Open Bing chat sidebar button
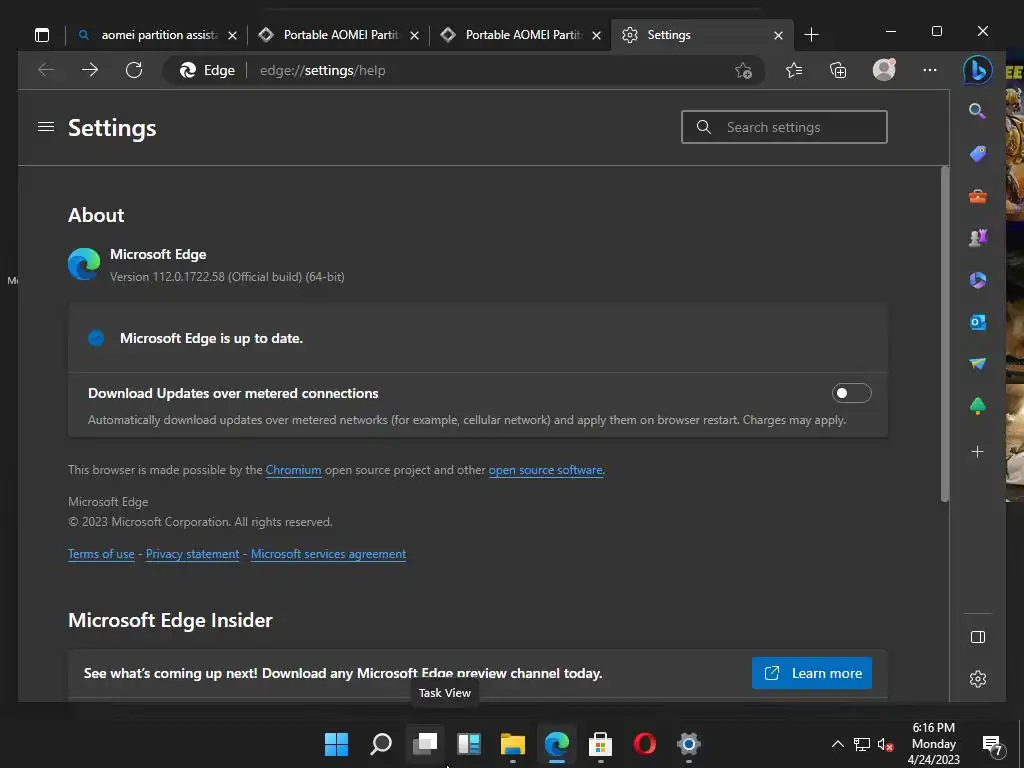 [x=978, y=71]
